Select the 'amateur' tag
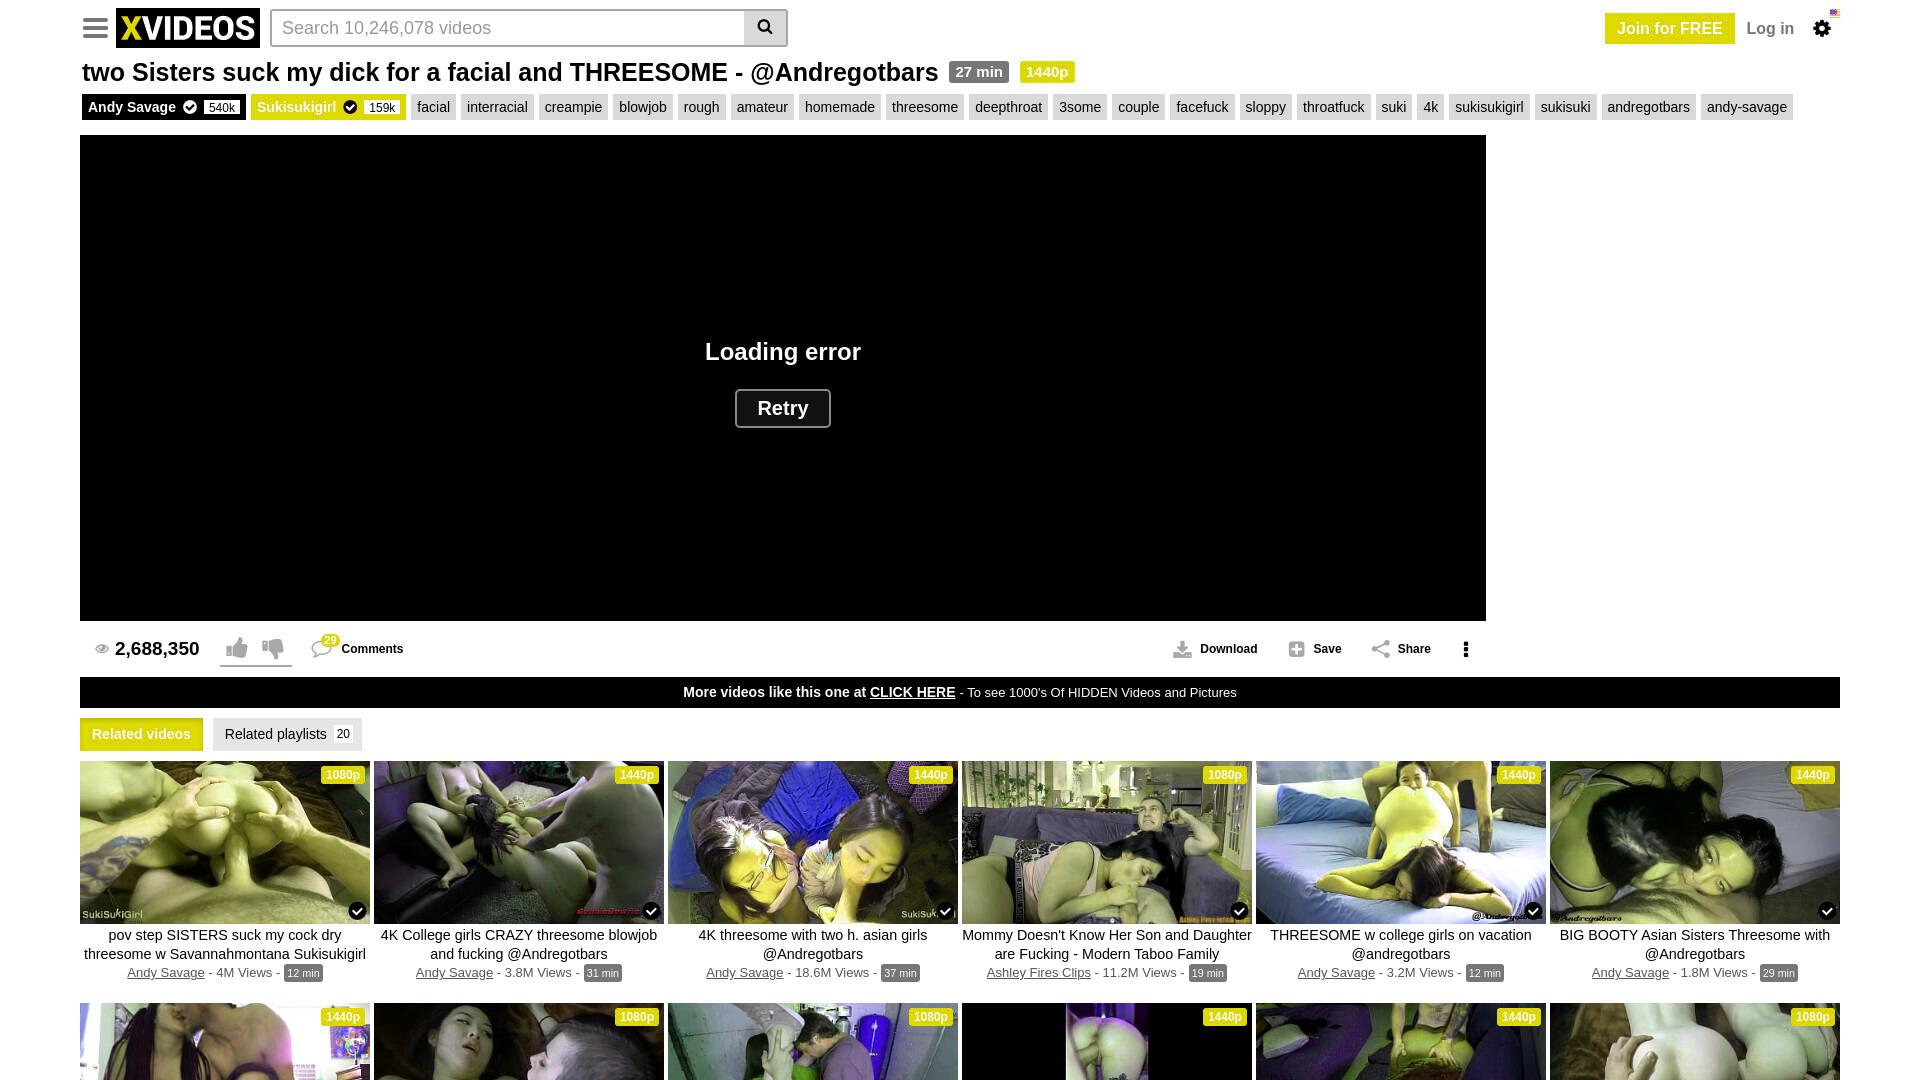Screen dimensions: 1920x1080 [x=762, y=107]
